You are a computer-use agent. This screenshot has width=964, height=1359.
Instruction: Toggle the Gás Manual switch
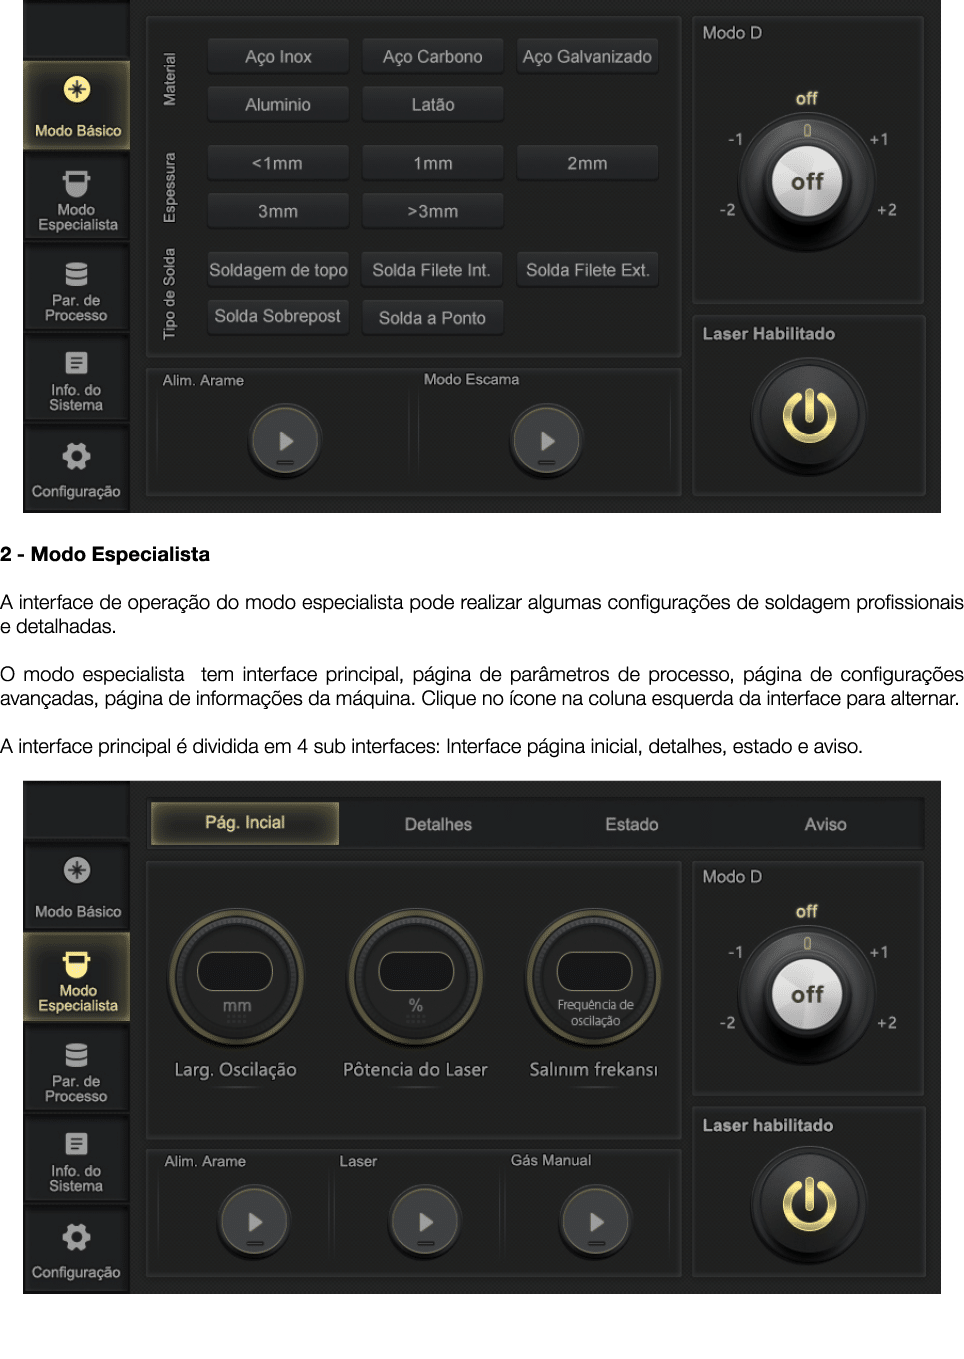594,1221
